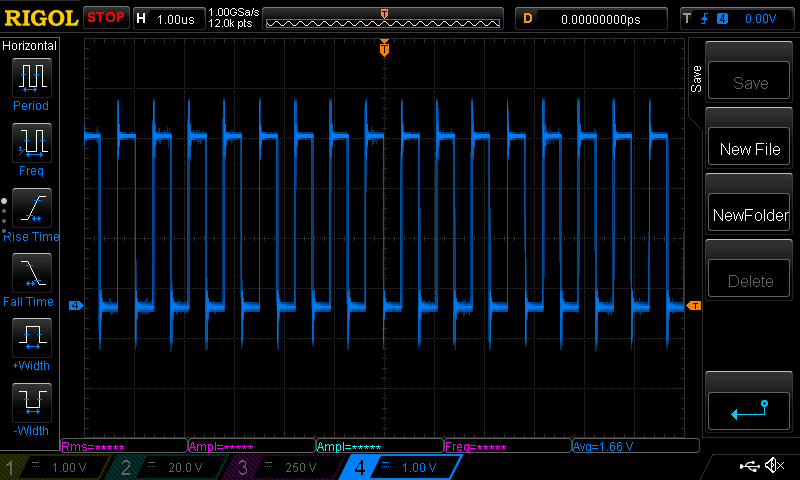Click the 12.0k pts memory depth readout
800x480 pixels.
click(x=230, y=23)
